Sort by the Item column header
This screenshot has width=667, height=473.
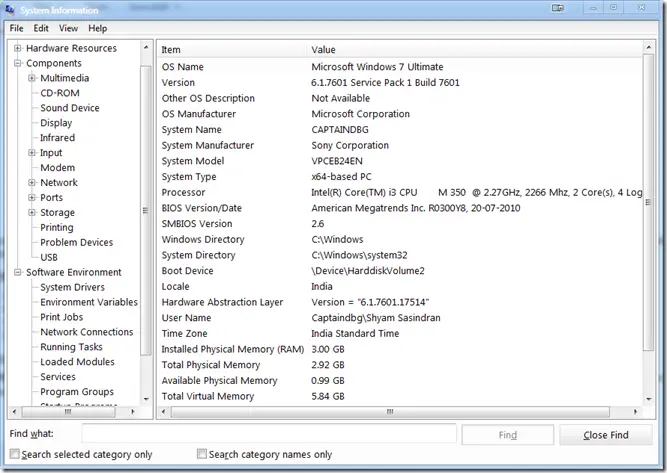point(232,49)
